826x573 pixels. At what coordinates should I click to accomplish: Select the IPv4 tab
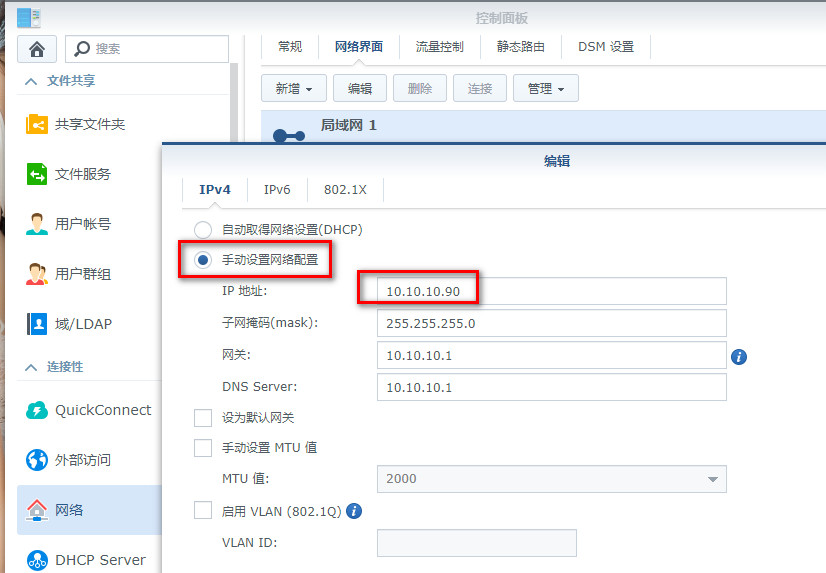[215, 190]
